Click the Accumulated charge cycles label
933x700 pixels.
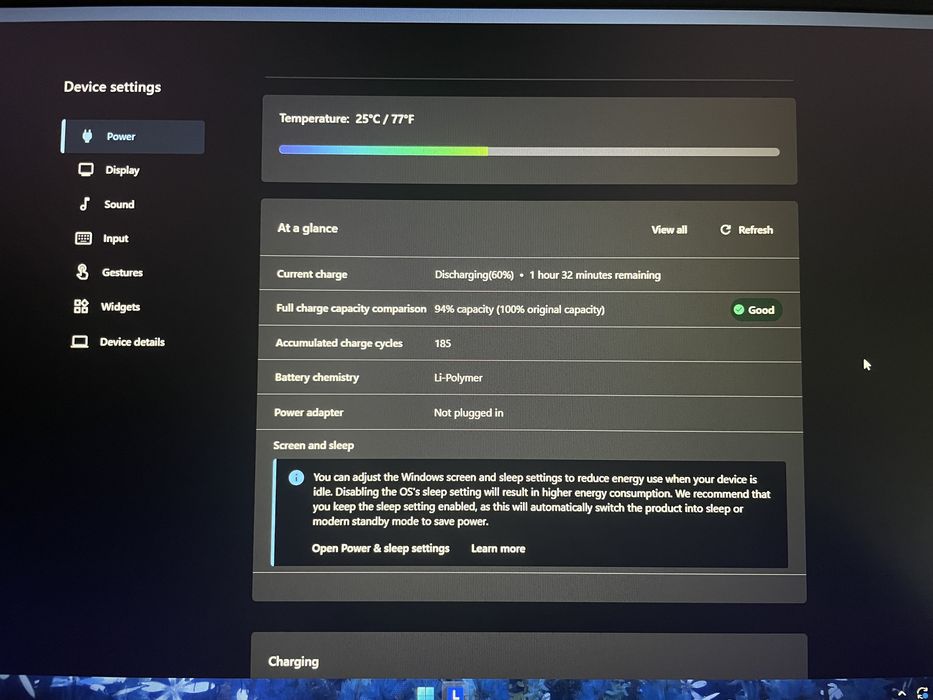(x=339, y=343)
